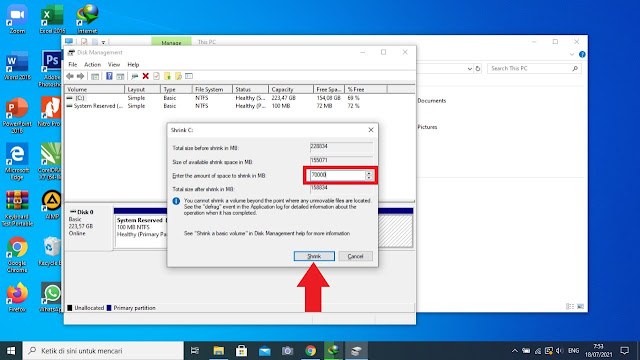Switch to details view icon in Explorer

pos(570,306)
